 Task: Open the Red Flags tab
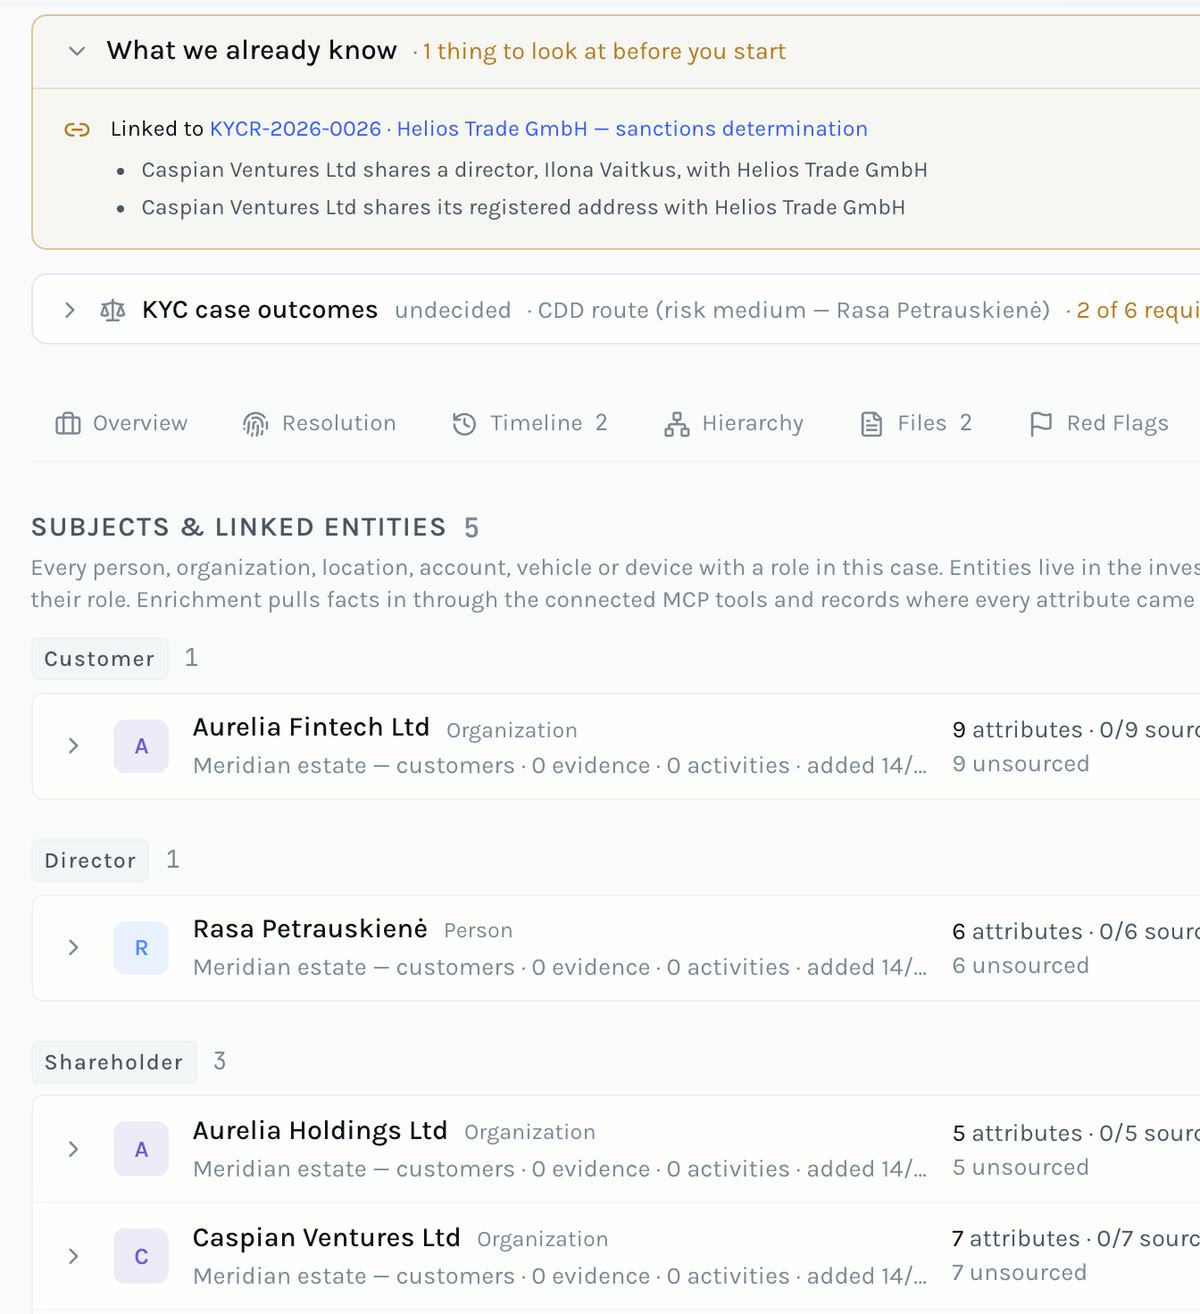click(x=1099, y=424)
